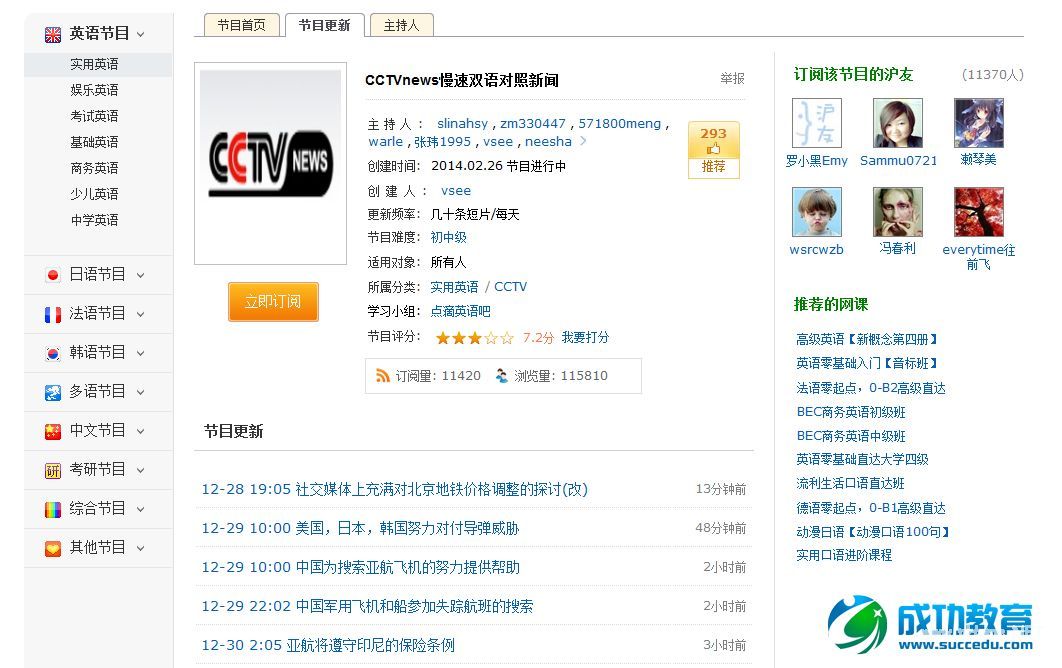Show more hosts arrow after neesha
Viewport: 1062px width, 668px height.
pos(584,142)
